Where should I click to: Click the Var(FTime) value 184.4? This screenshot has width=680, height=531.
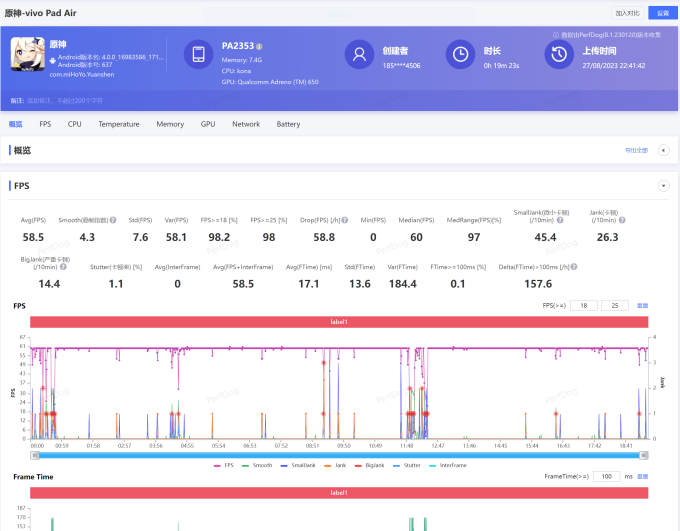point(403,284)
